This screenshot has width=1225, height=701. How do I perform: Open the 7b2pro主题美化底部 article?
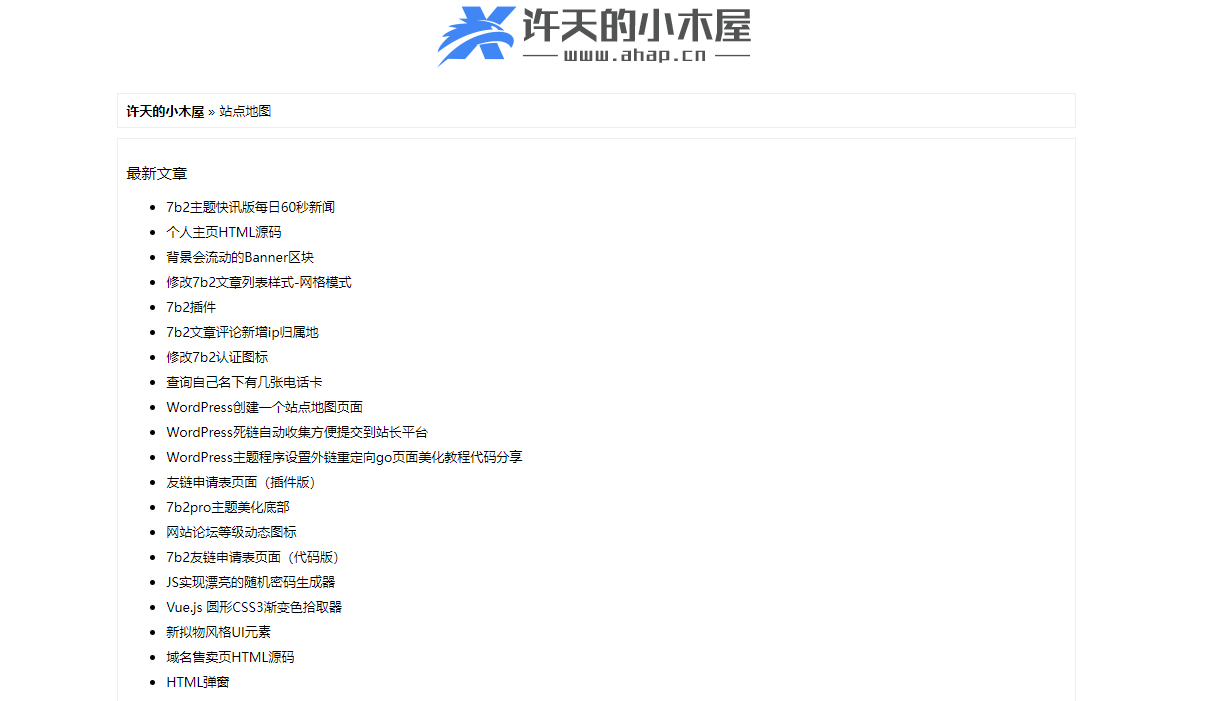point(228,507)
